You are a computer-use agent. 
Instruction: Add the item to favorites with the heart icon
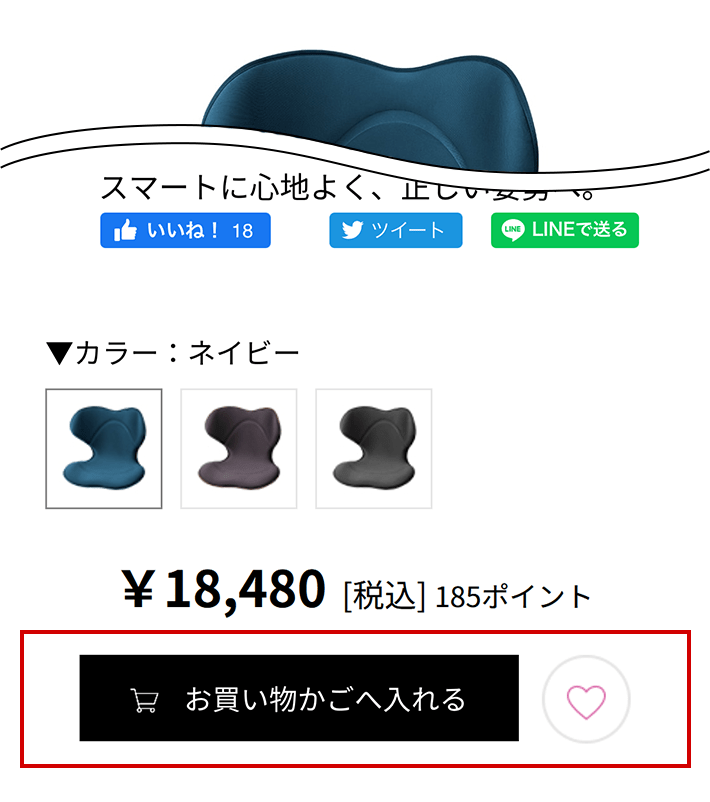(586, 699)
